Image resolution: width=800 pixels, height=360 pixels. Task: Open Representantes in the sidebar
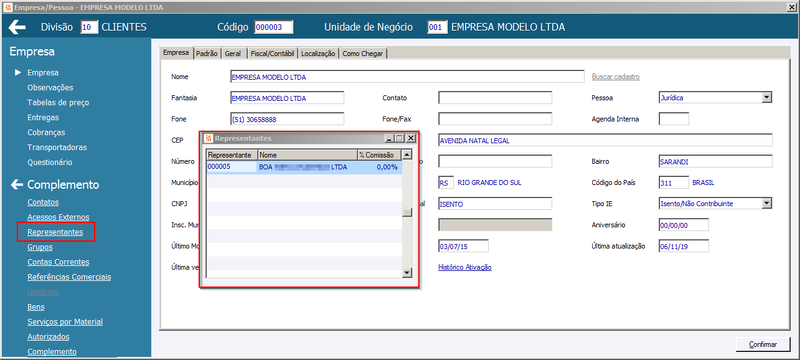55,232
